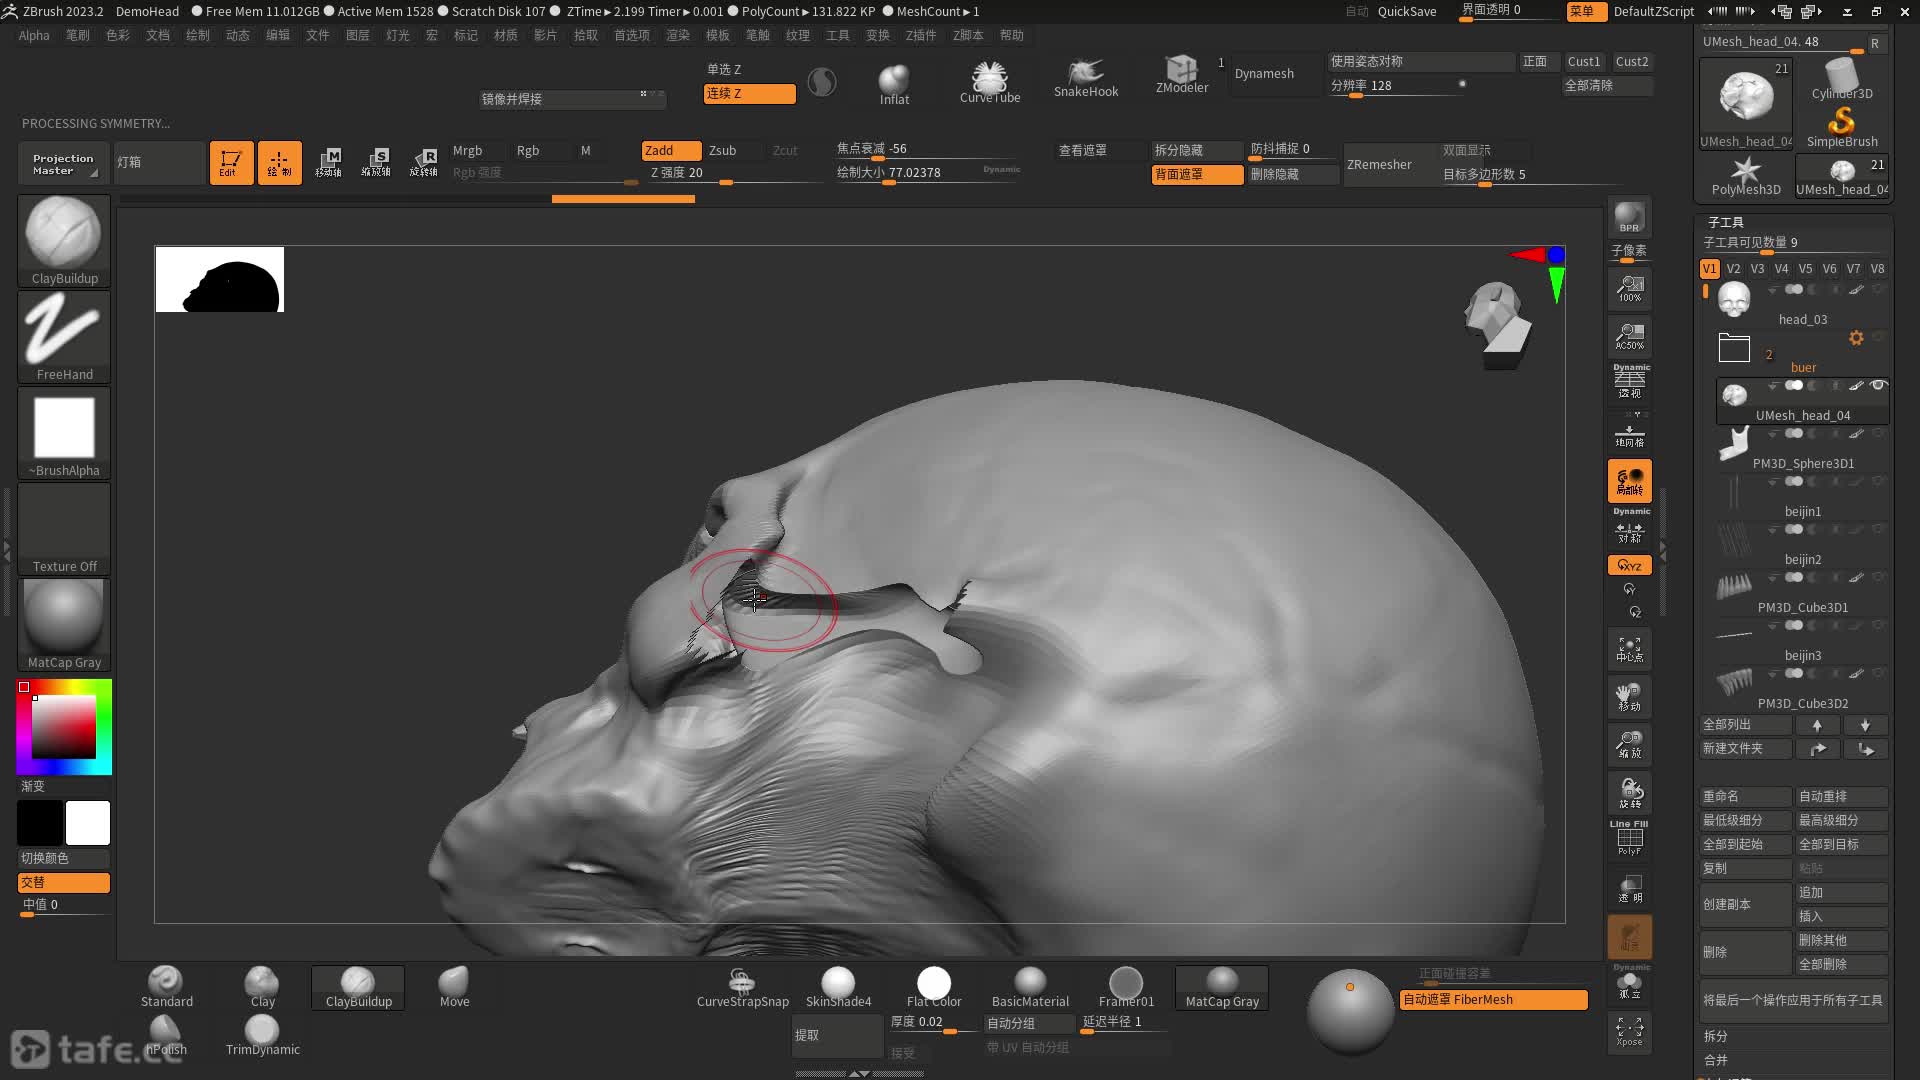Click the 创建副本 (Duplicate) button
The height and width of the screenshot is (1080, 1920).
click(x=1745, y=904)
